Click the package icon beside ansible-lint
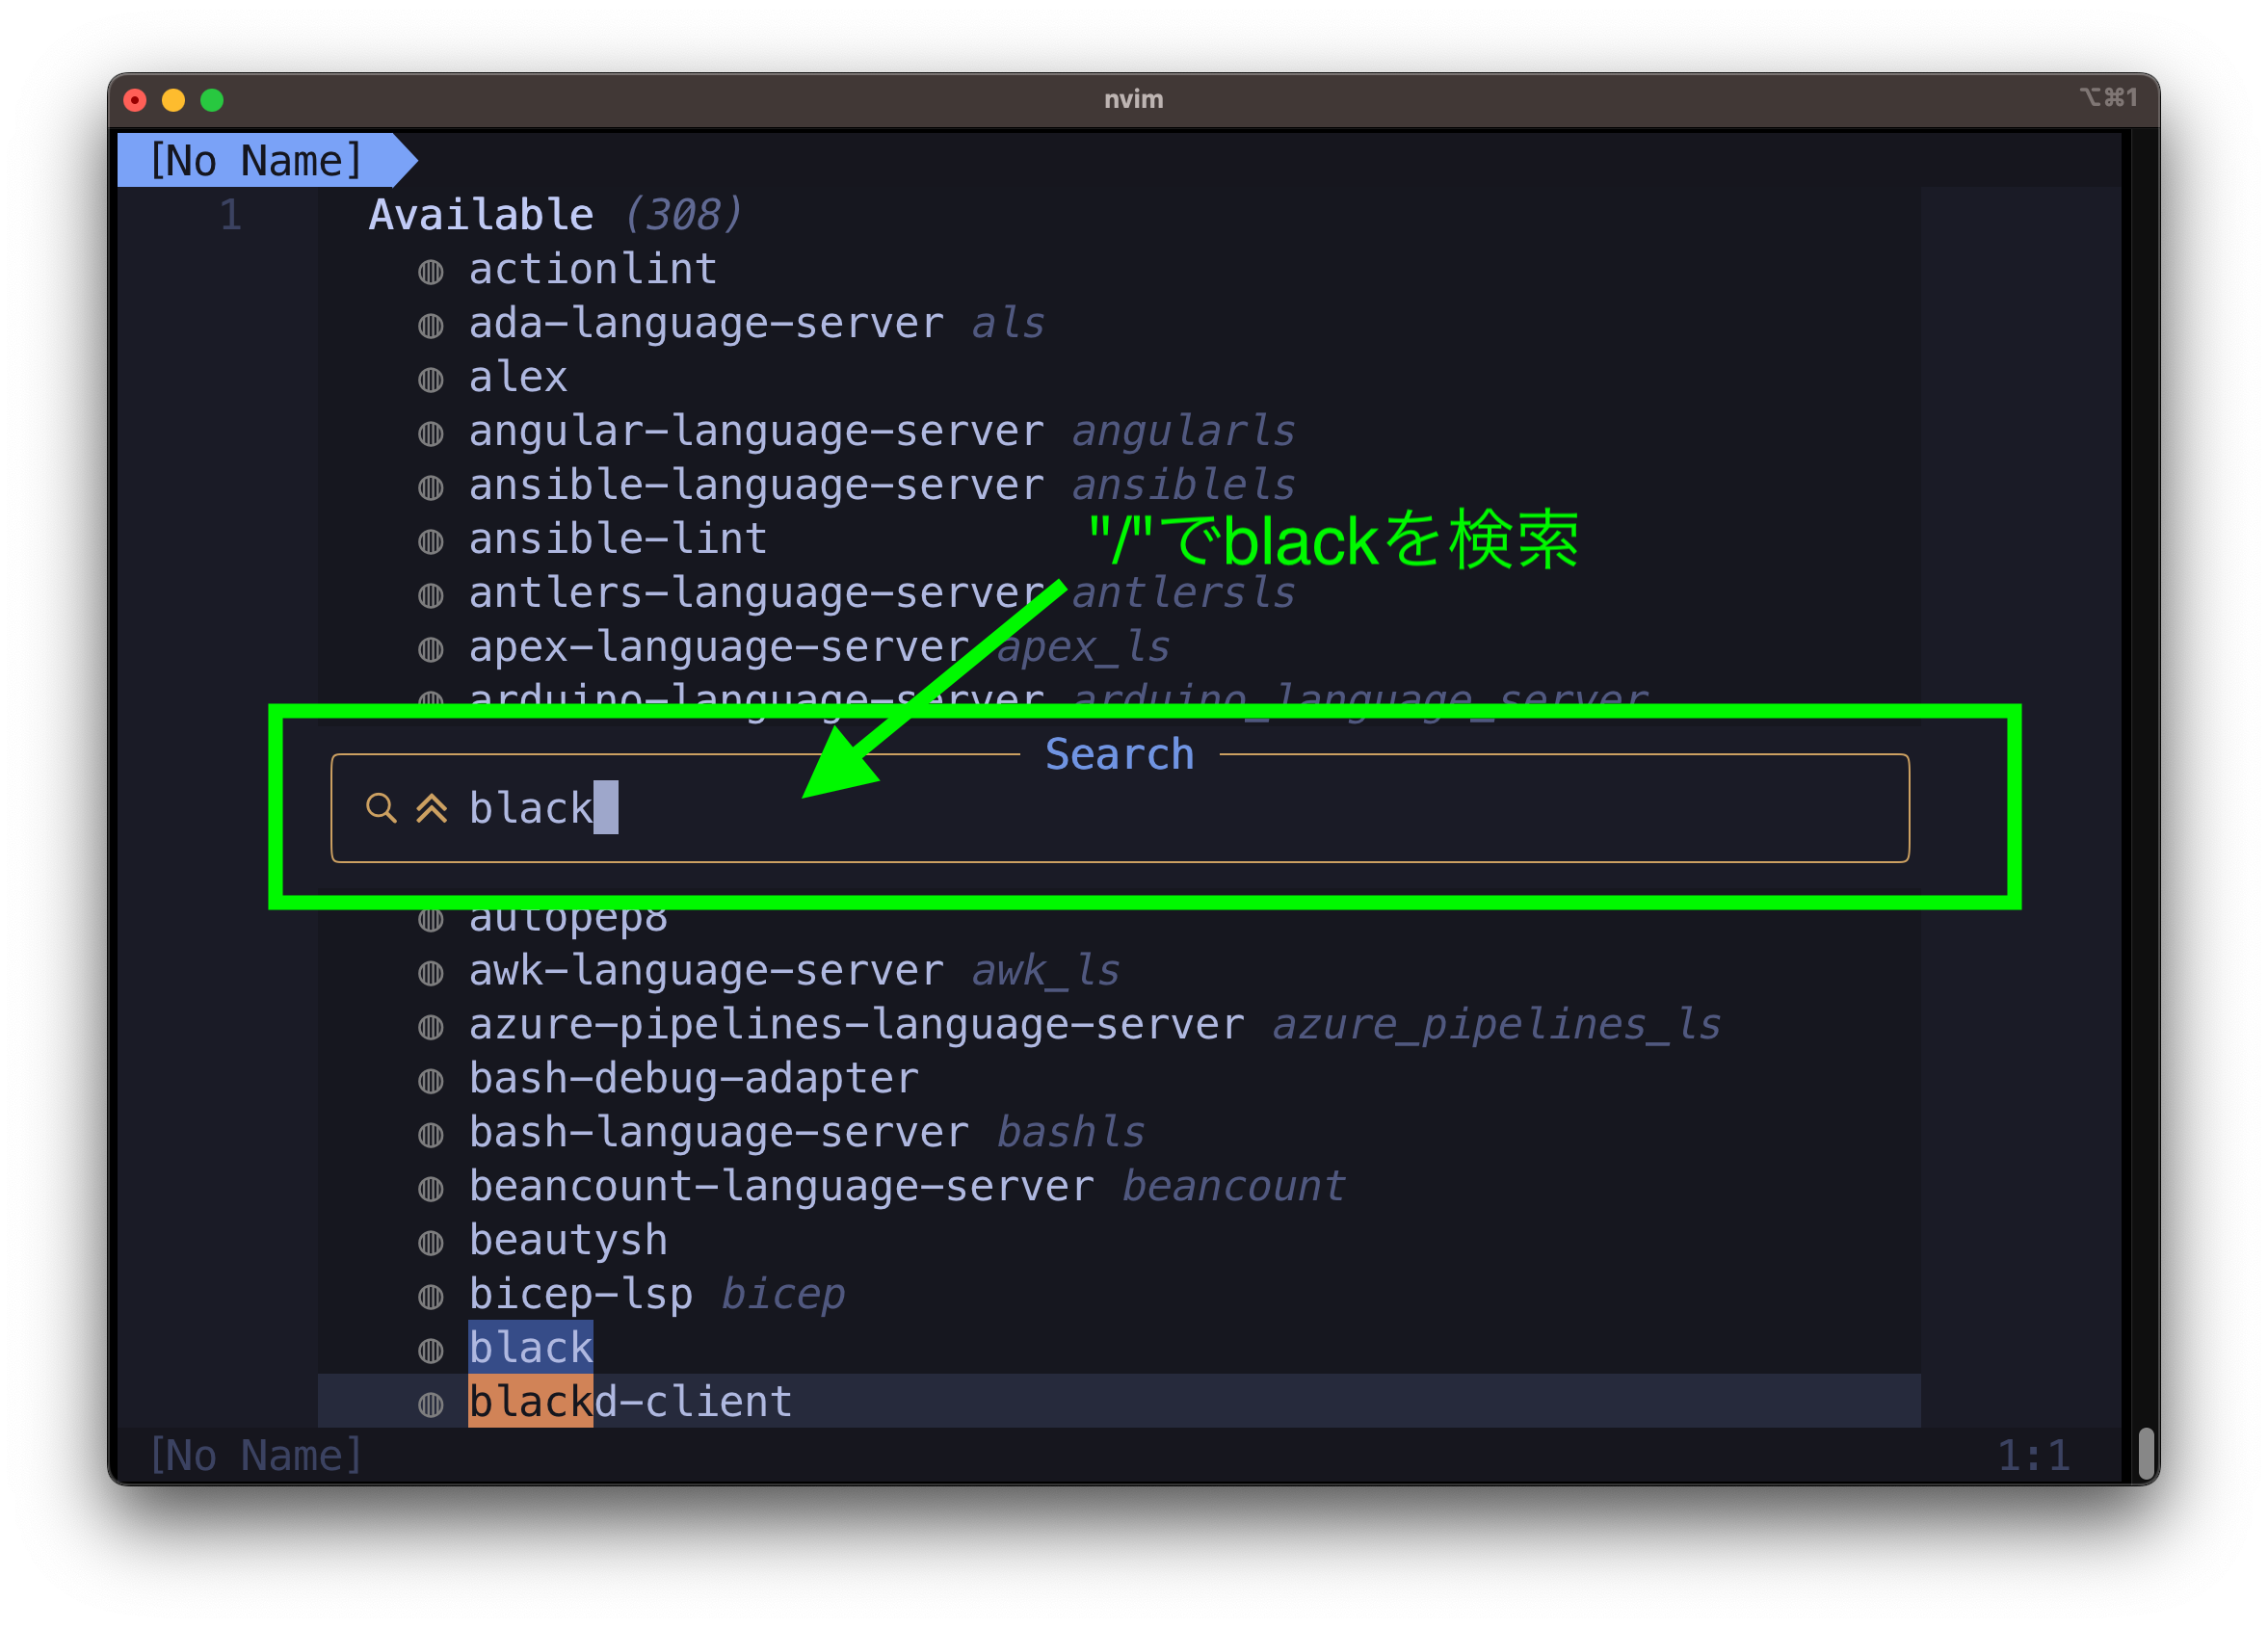The image size is (2268, 1628). (x=430, y=542)
